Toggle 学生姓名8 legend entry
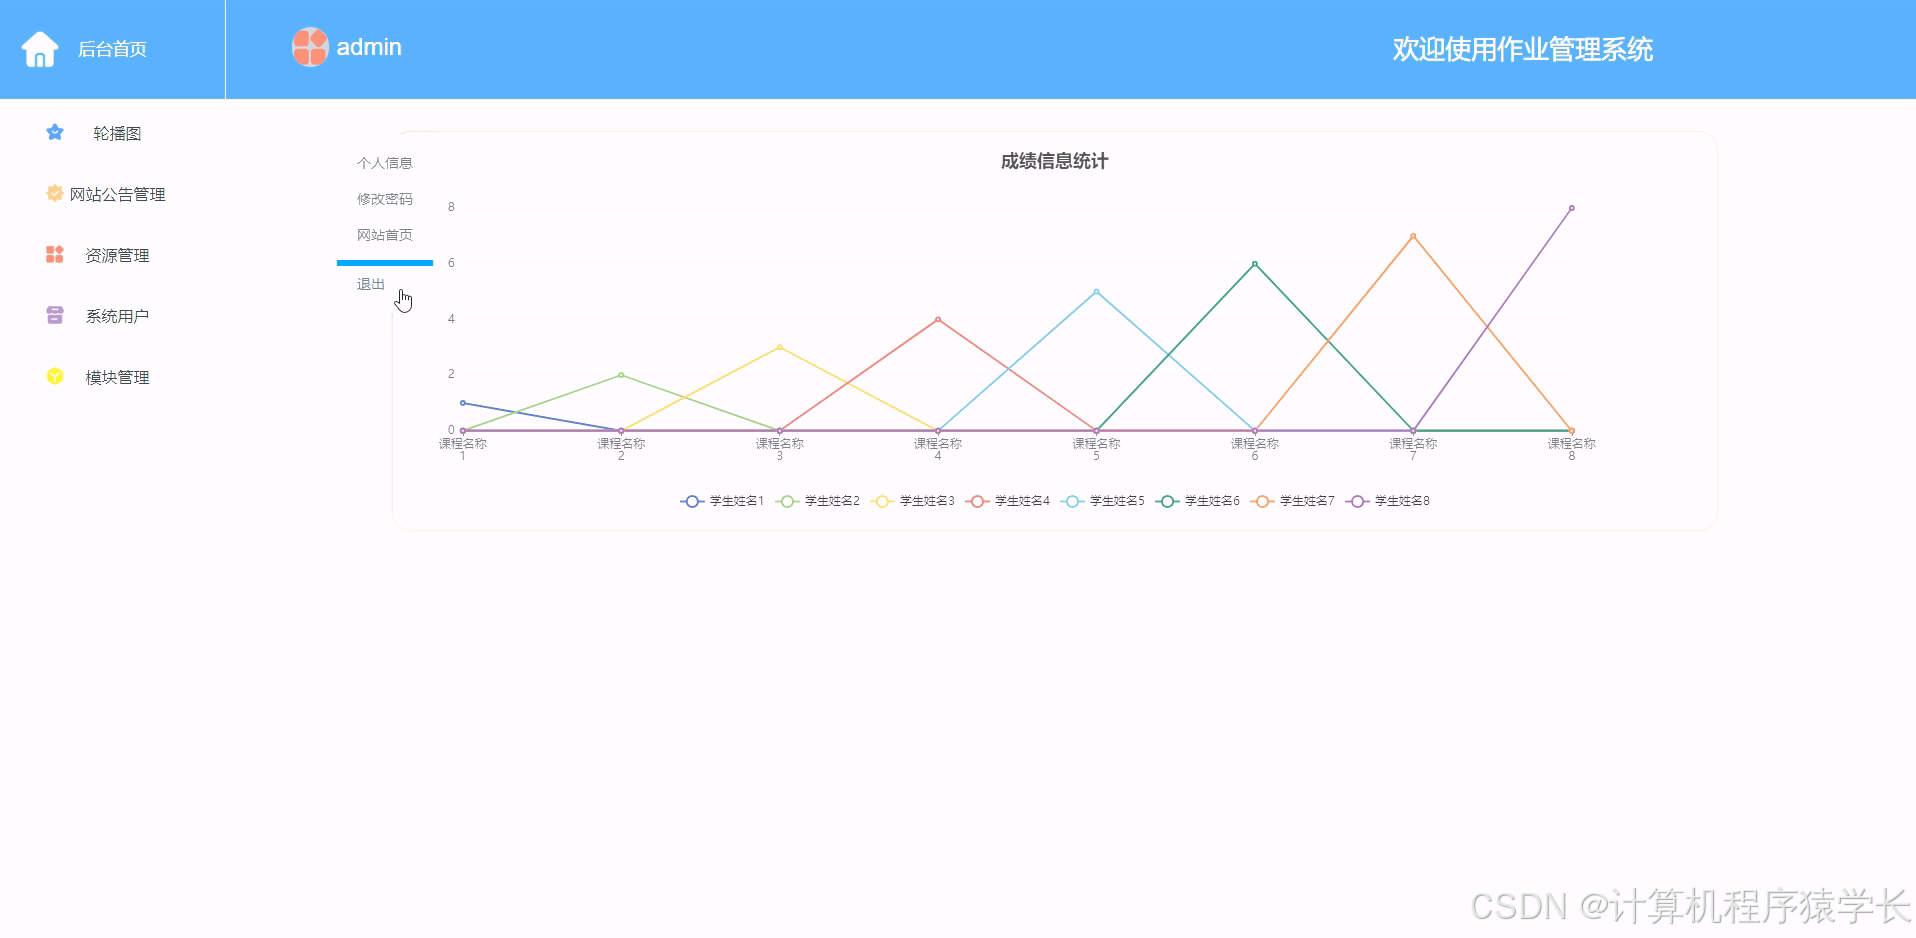Viewport: 1916px width, 938px height. (x=1388, y=501)
